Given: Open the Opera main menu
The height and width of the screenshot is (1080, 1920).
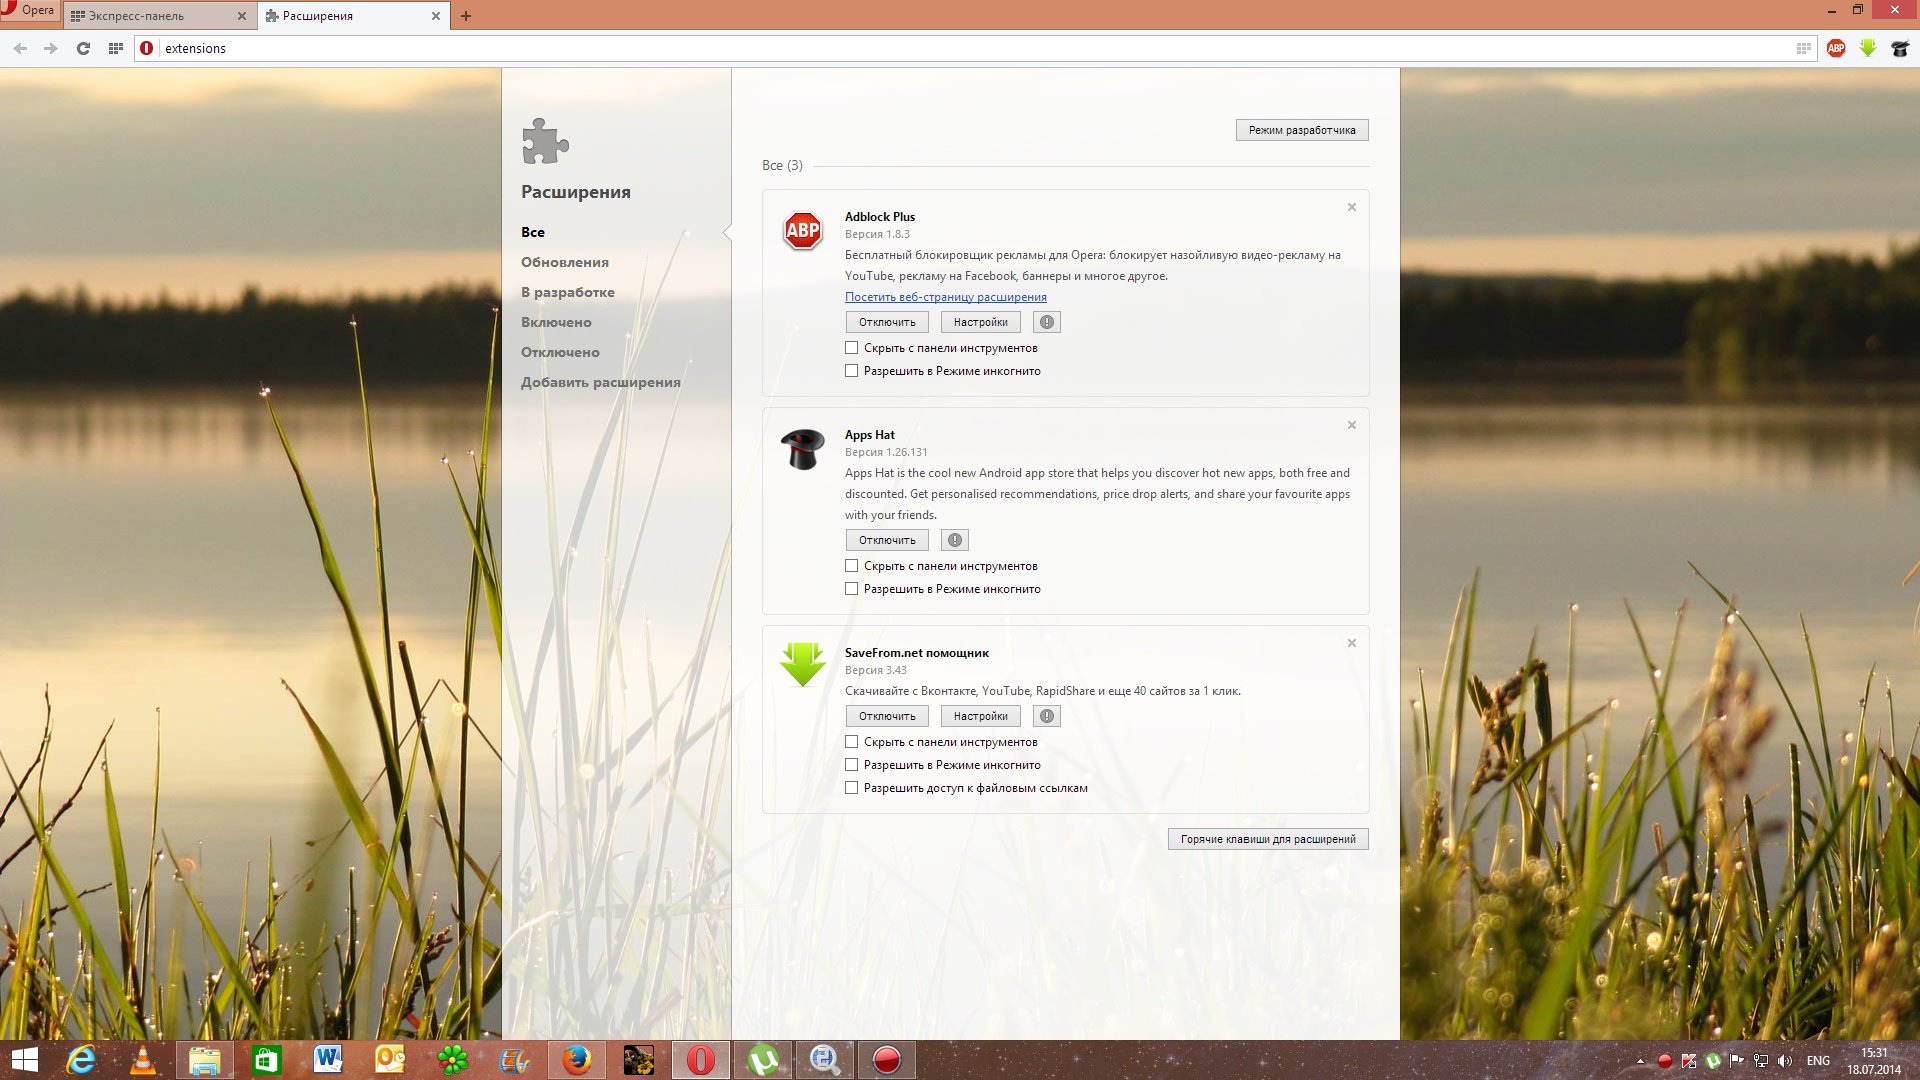Looking at the screenshot, I should [30, 10].
